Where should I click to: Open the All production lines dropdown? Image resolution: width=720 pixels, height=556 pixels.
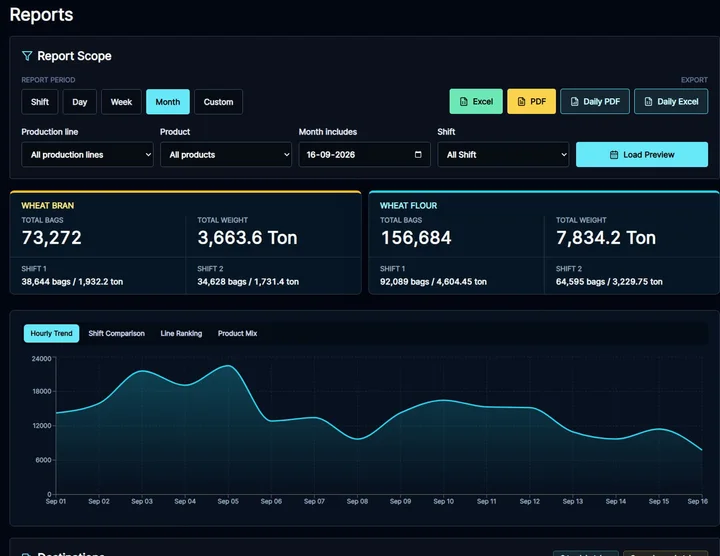pyautogui.click(x=87, y=154)
